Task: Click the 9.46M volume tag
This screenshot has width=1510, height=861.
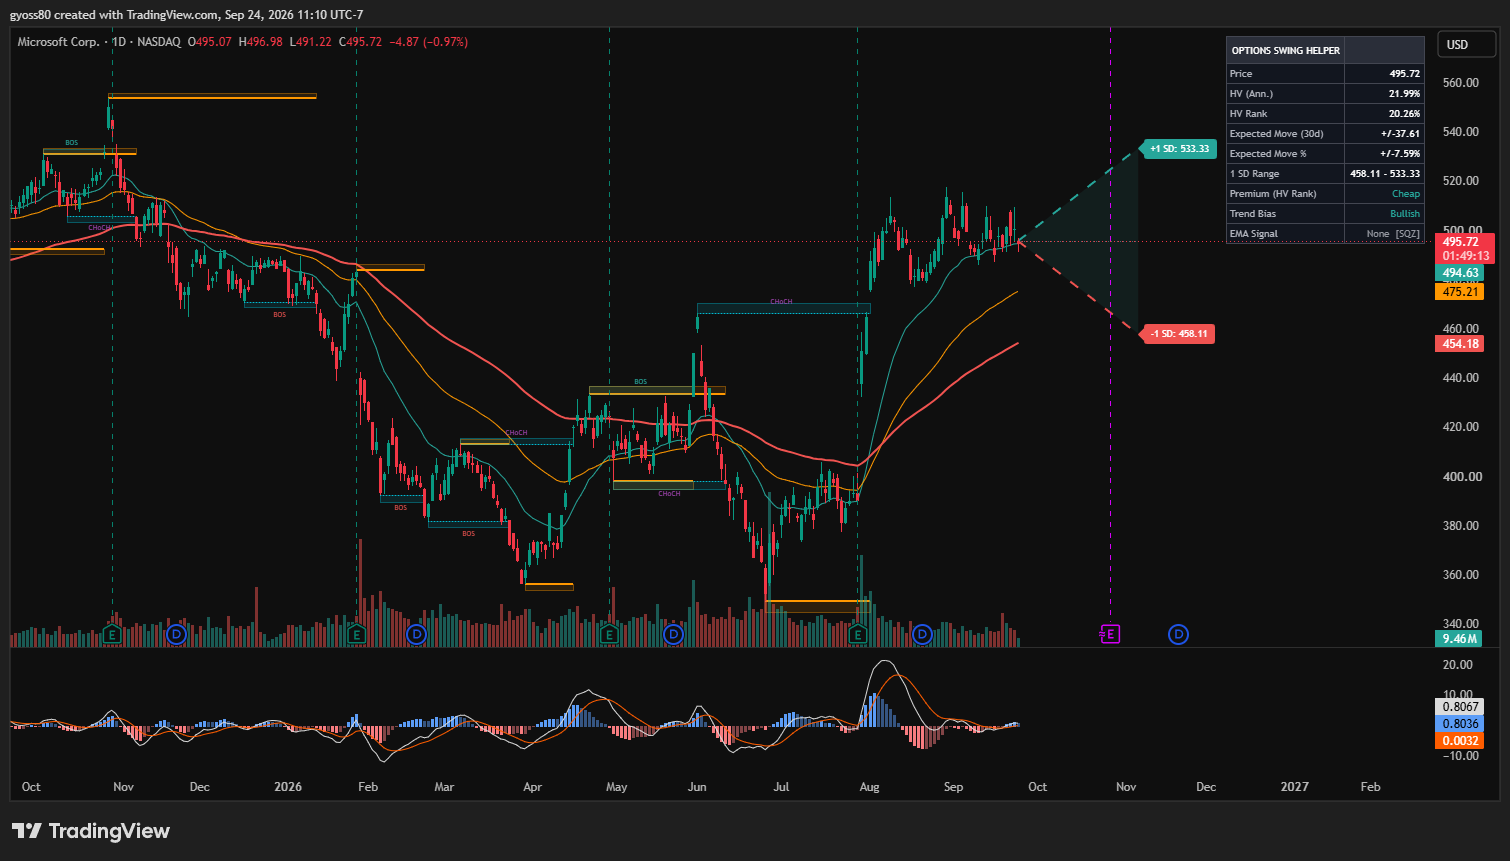Action: [1459, 639]
